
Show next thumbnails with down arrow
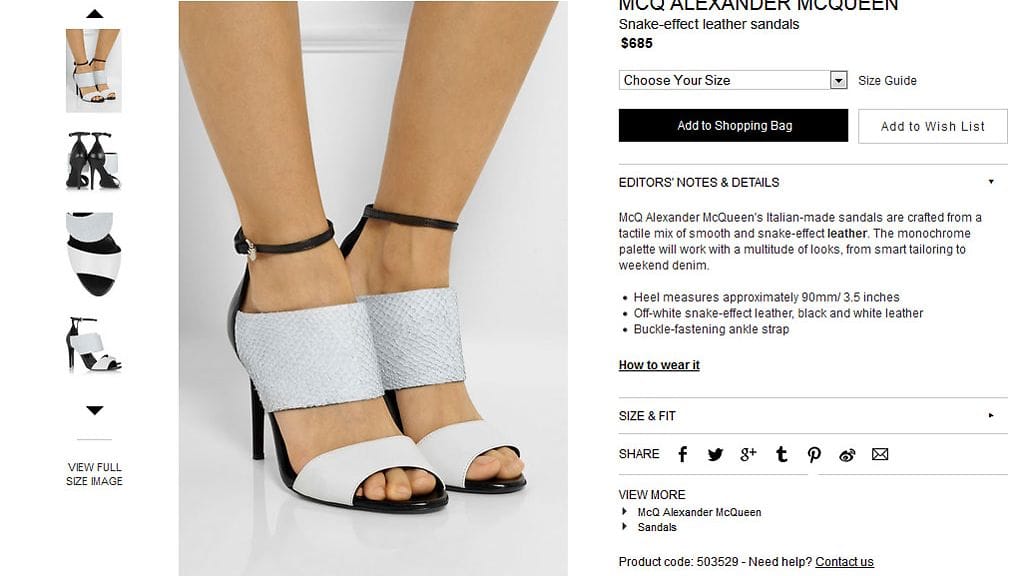point(95,410)
